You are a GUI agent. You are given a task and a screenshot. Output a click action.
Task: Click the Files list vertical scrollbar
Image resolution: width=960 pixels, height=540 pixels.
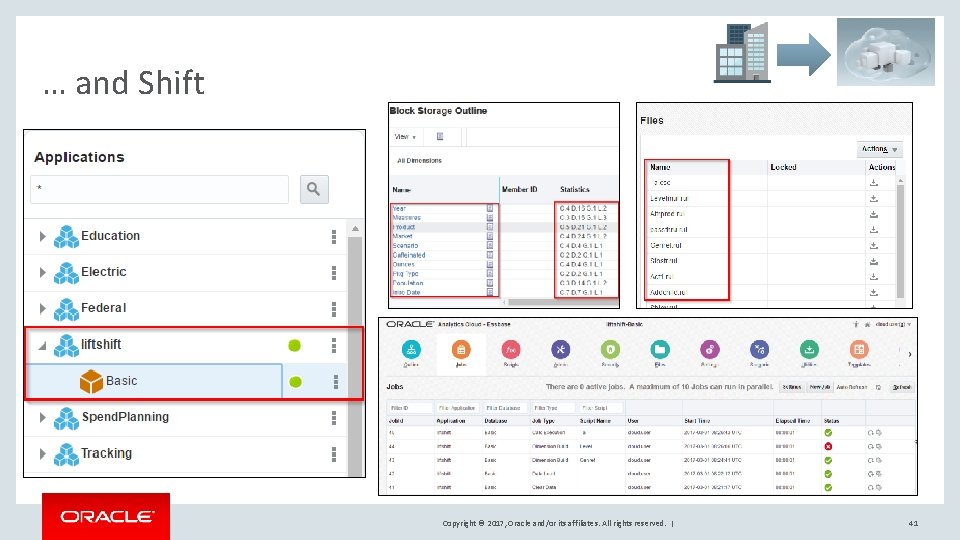click(x=900, y=239)
